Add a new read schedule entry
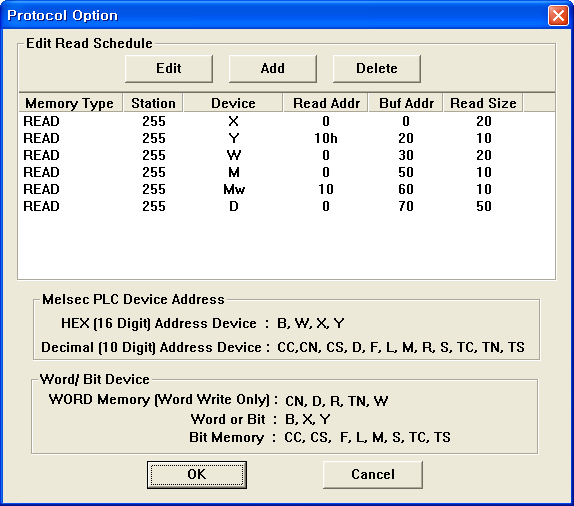Screen dimensions: 574x506 point(273,69)
